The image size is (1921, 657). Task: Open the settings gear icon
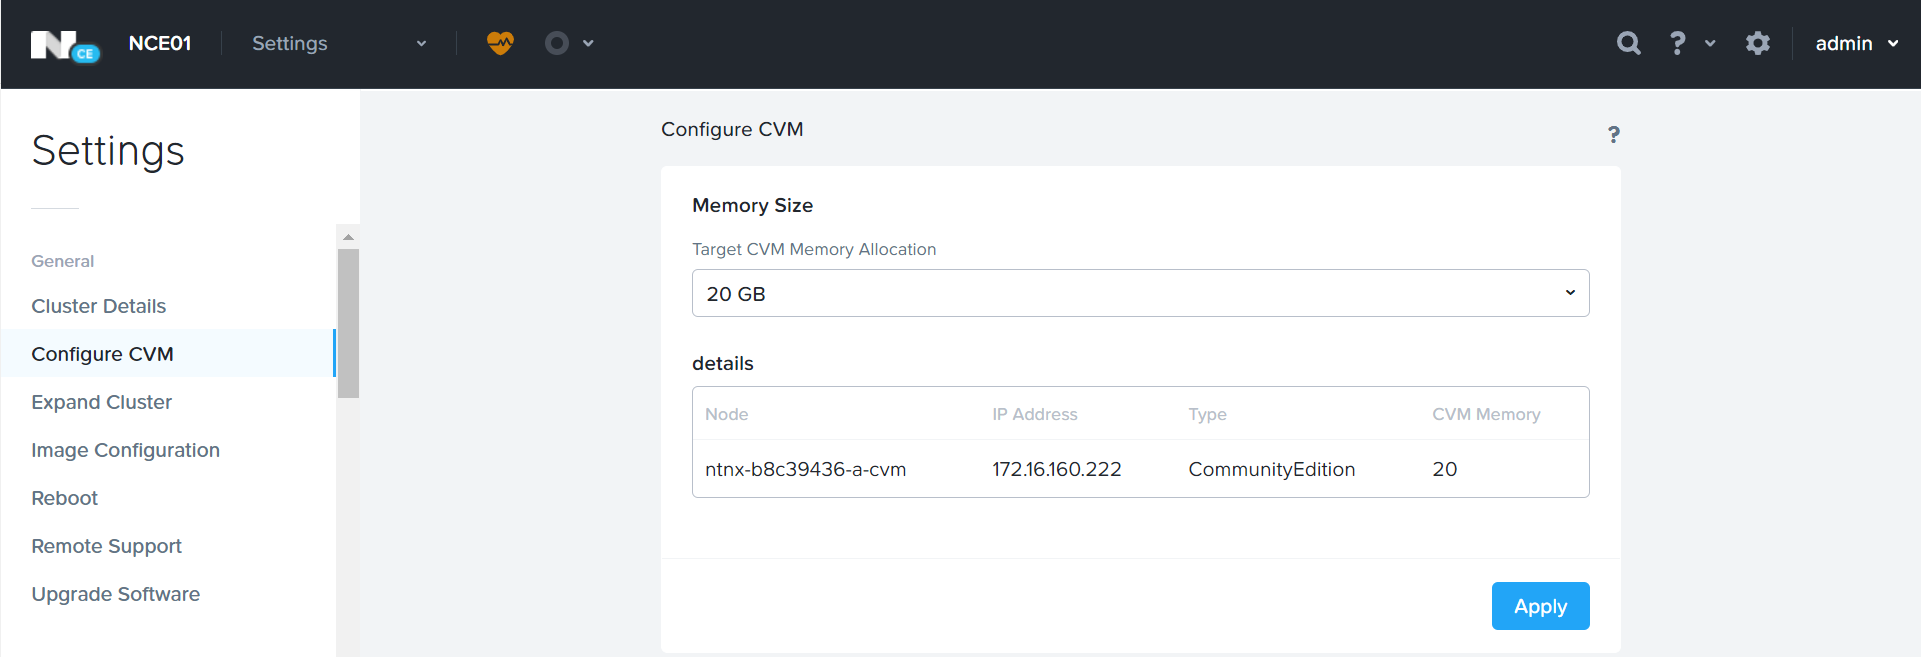pyautogui.click(x=1757, y=43)
